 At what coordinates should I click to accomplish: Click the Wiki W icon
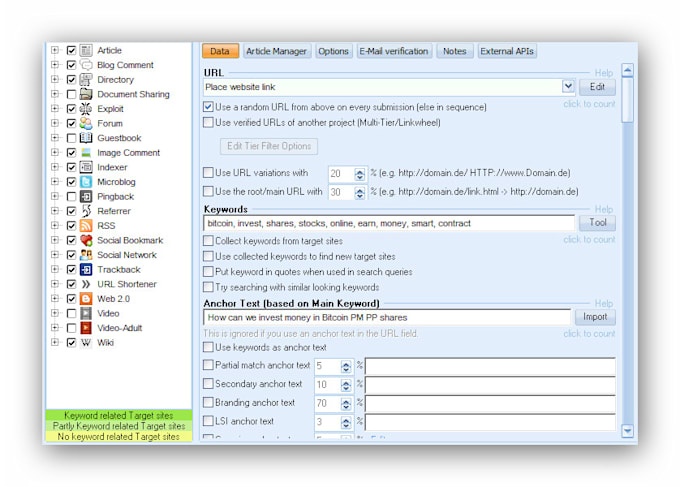coord(86,343)
